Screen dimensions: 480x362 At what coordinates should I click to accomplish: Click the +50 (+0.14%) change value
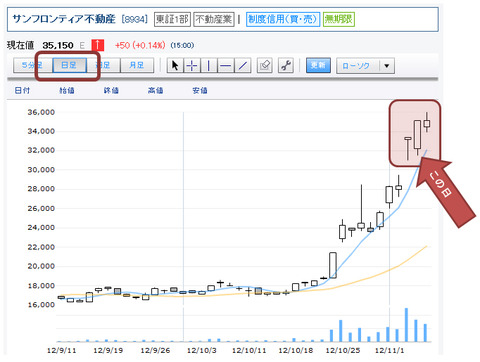[x=140, y=45]
